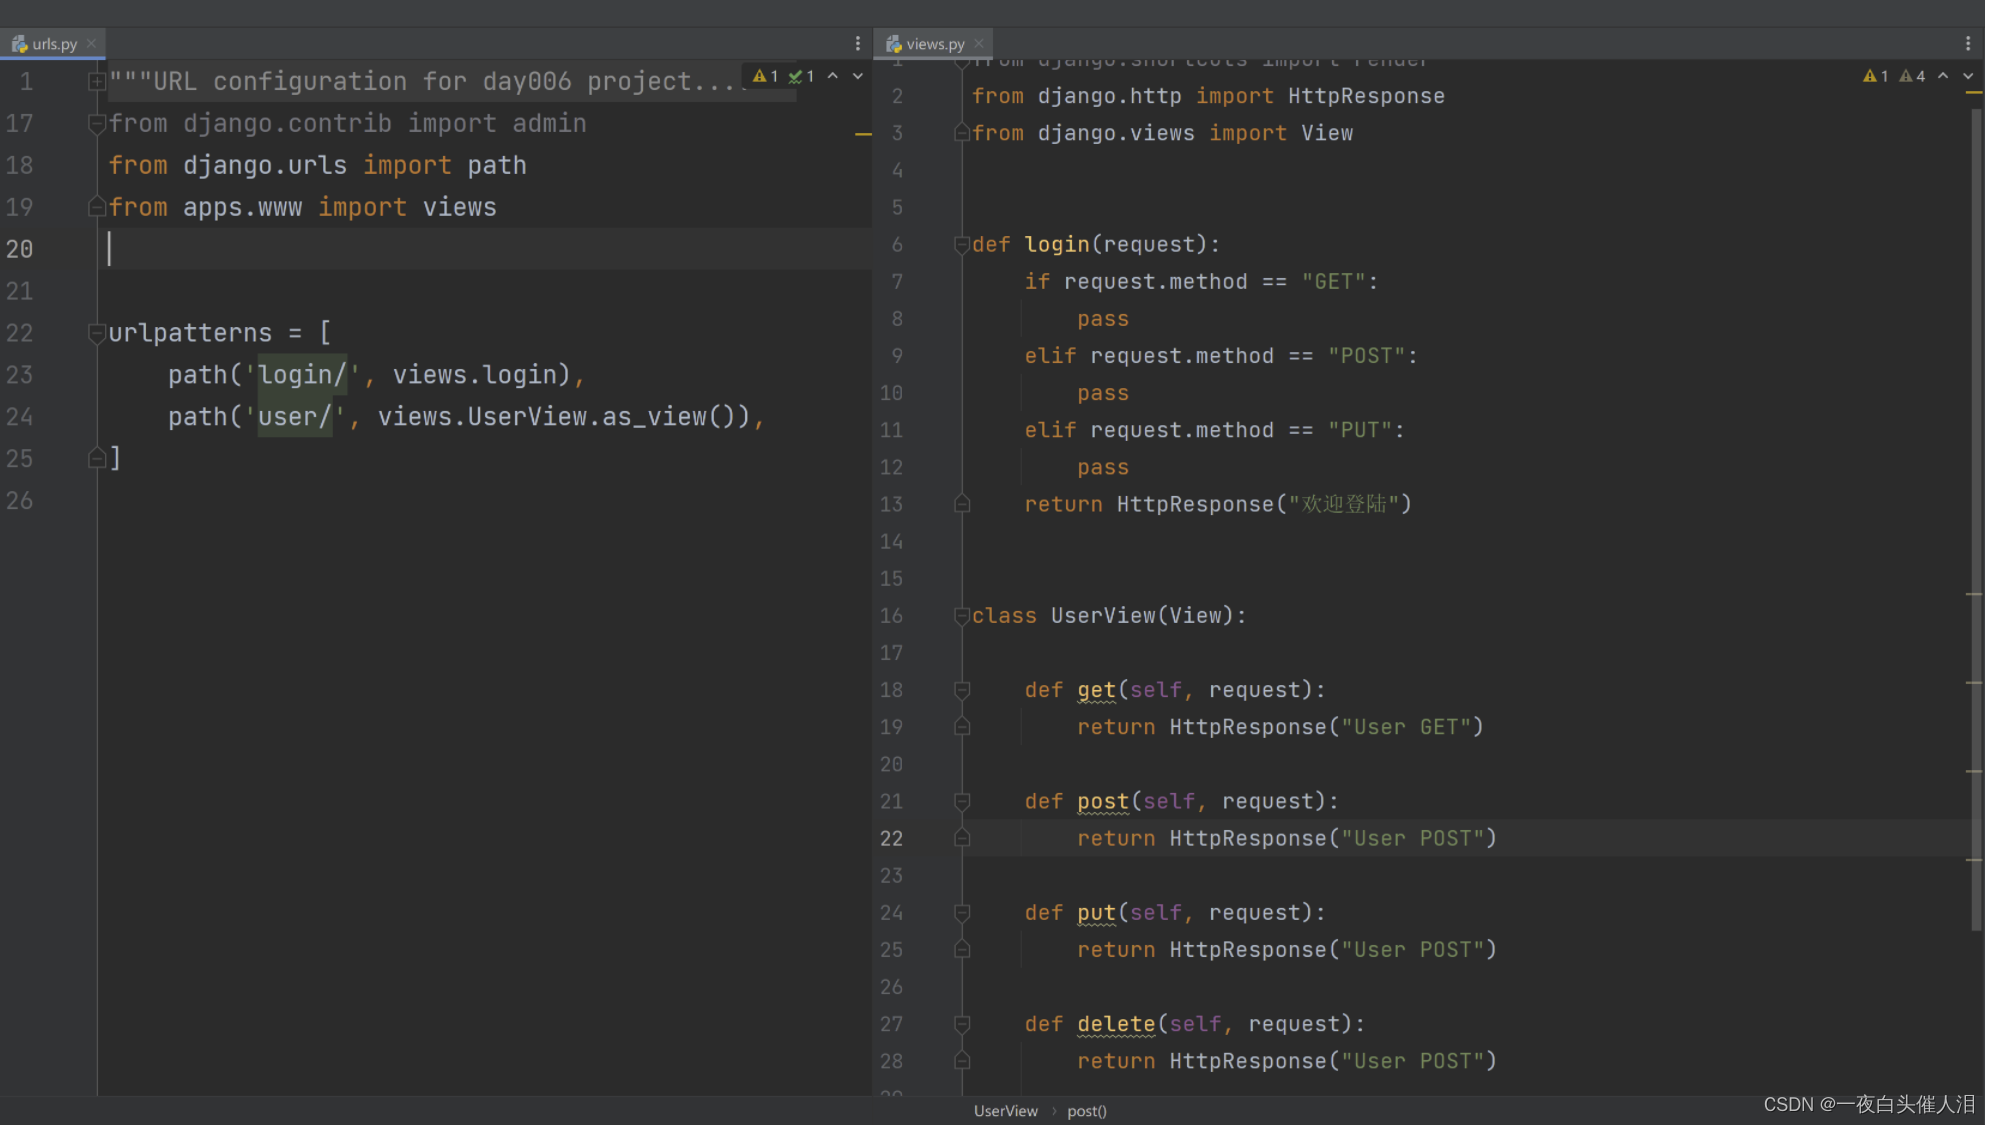Collapse the put method fold marker

click(x=961, y=912)
